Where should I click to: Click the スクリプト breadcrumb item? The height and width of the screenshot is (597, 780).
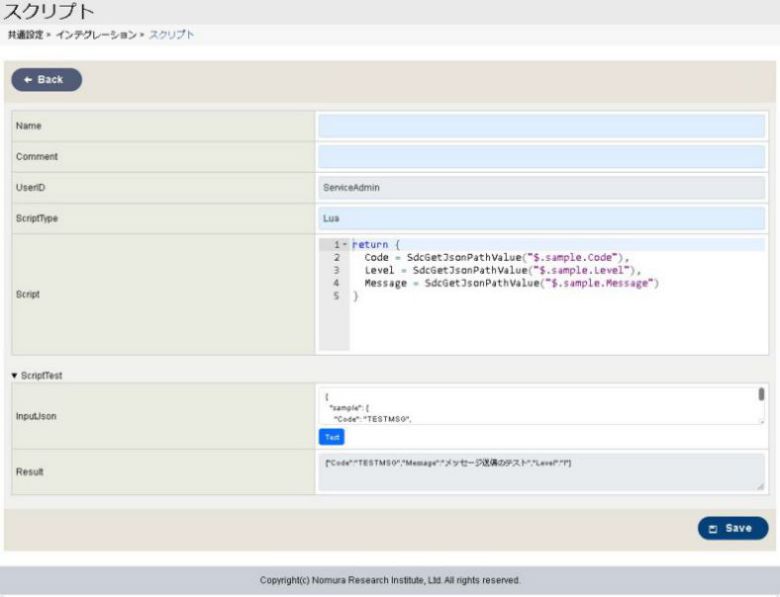pyautogui.click(x=172, y=35)
